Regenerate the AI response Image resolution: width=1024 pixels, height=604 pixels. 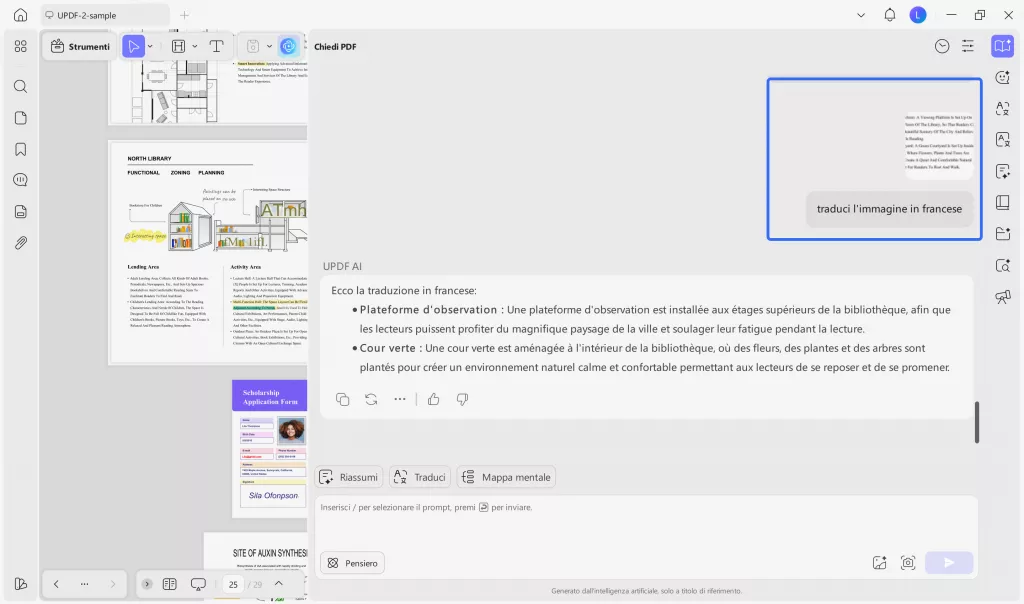371,399
